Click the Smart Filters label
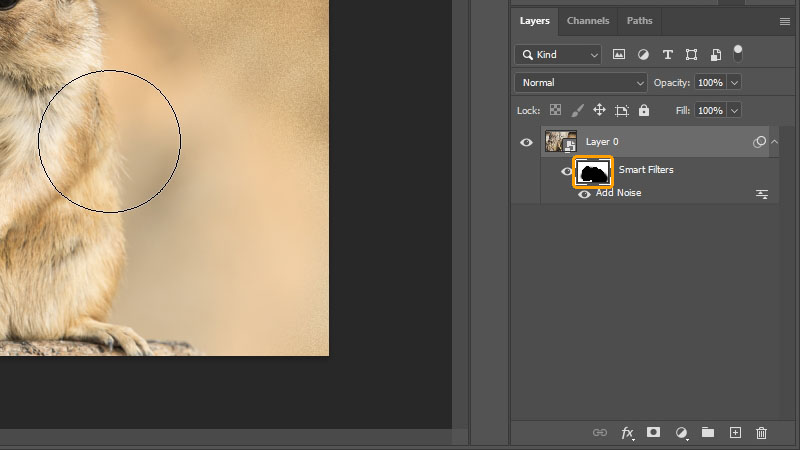The width and height of the screenshot is (800, 450). click(x=646, y=170)
